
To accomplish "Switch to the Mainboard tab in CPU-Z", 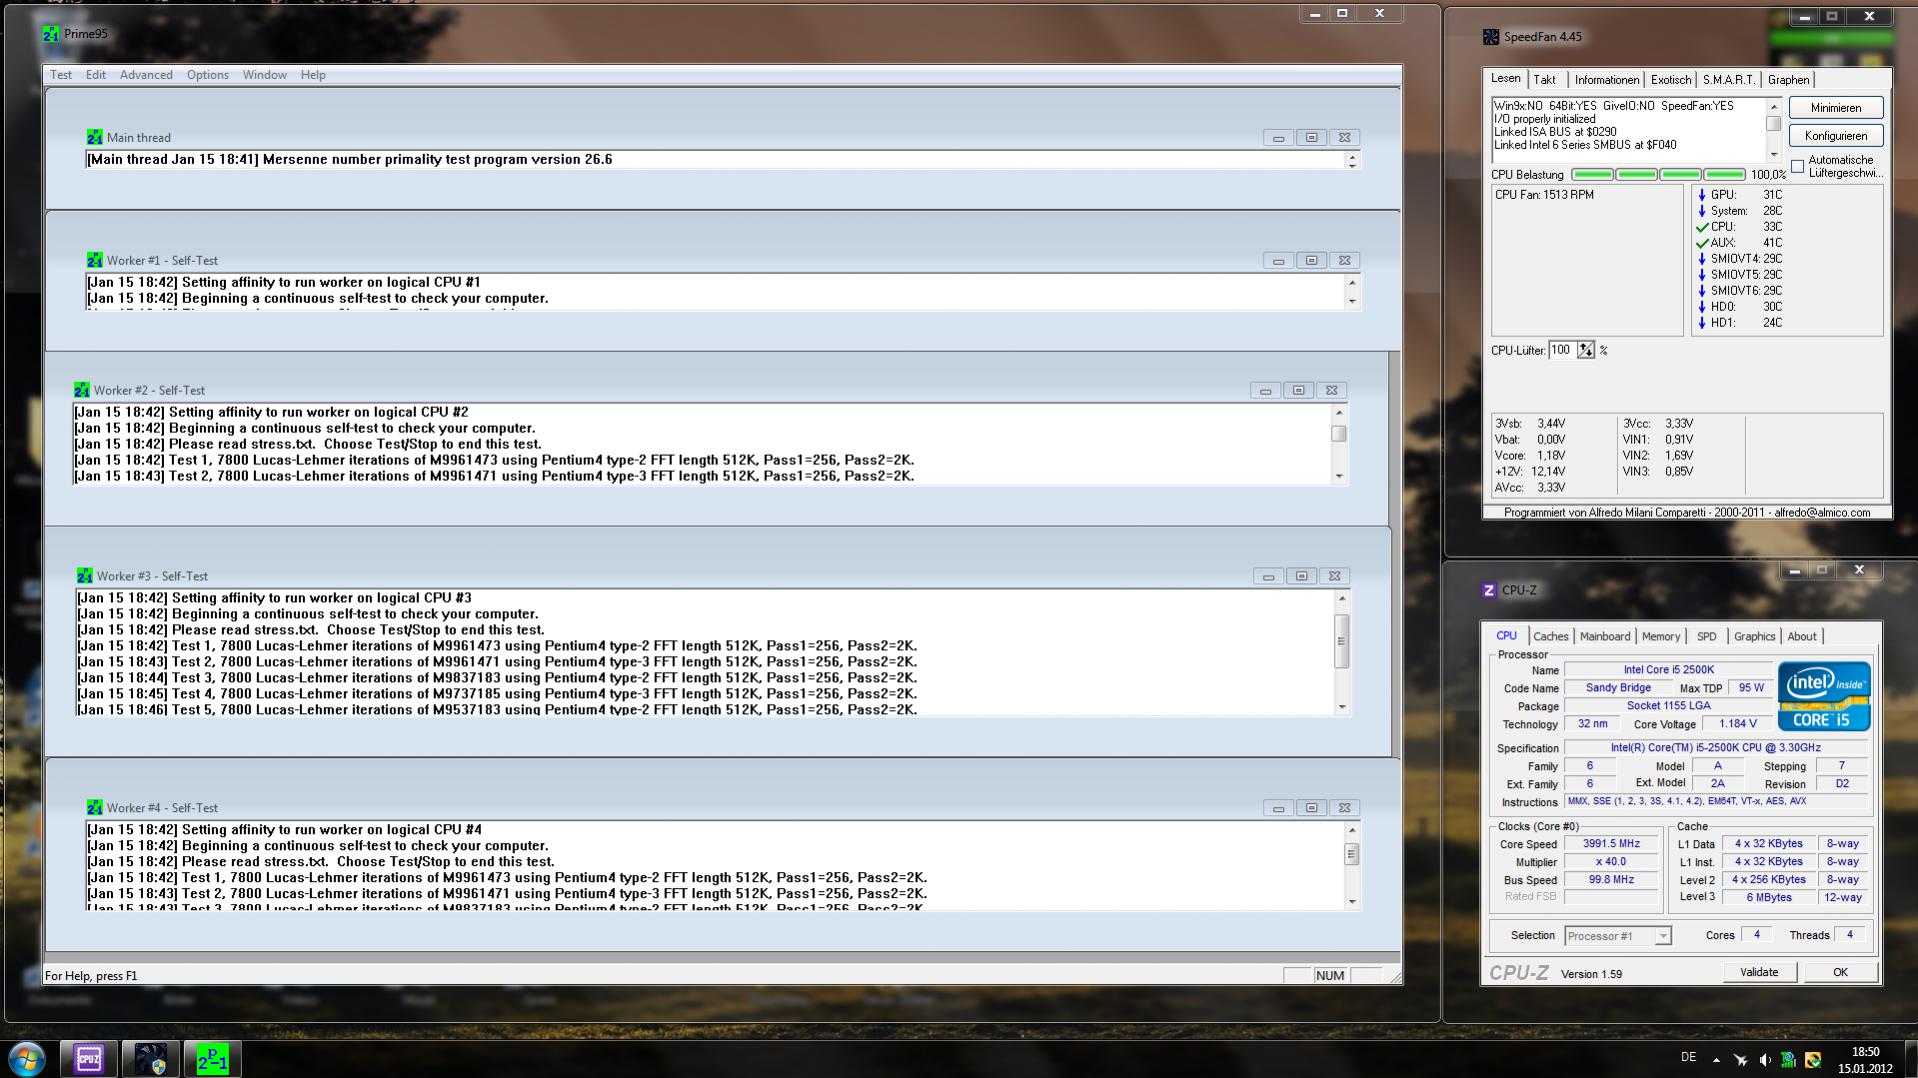I will [x=1605, y=637].
